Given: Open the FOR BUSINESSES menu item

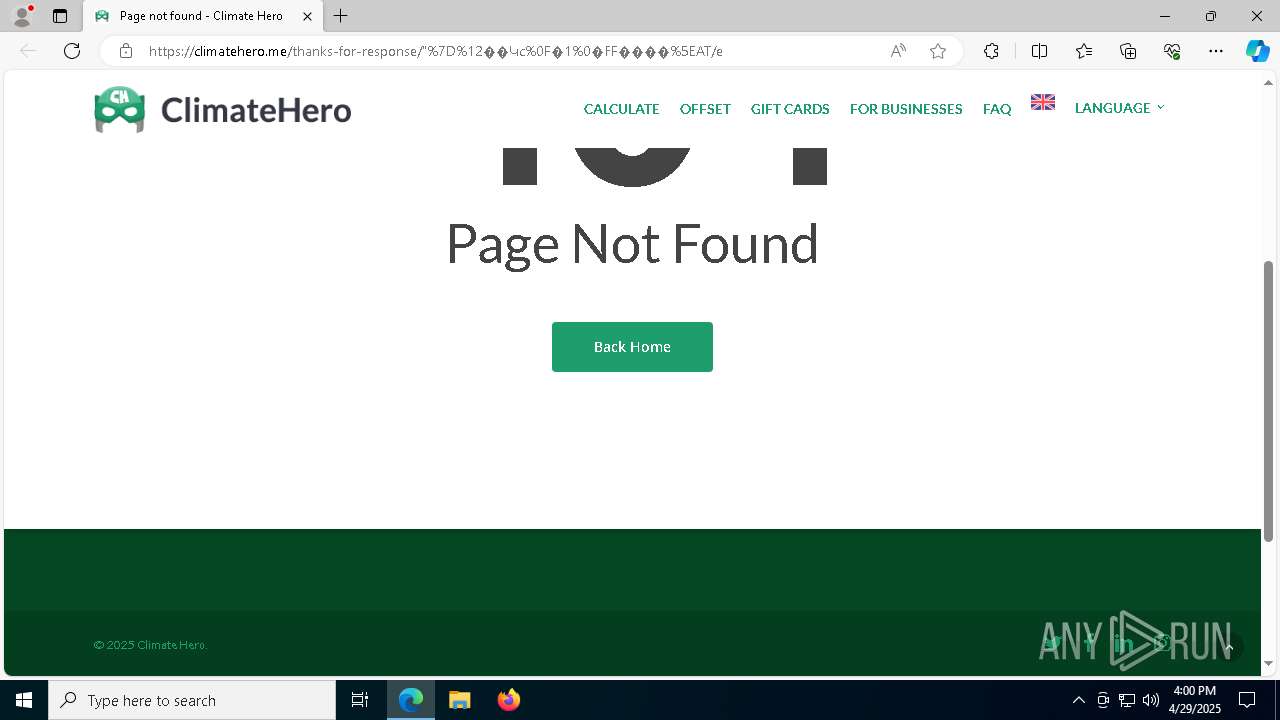Looking at the screenshot, I should [x=906, y=109].
